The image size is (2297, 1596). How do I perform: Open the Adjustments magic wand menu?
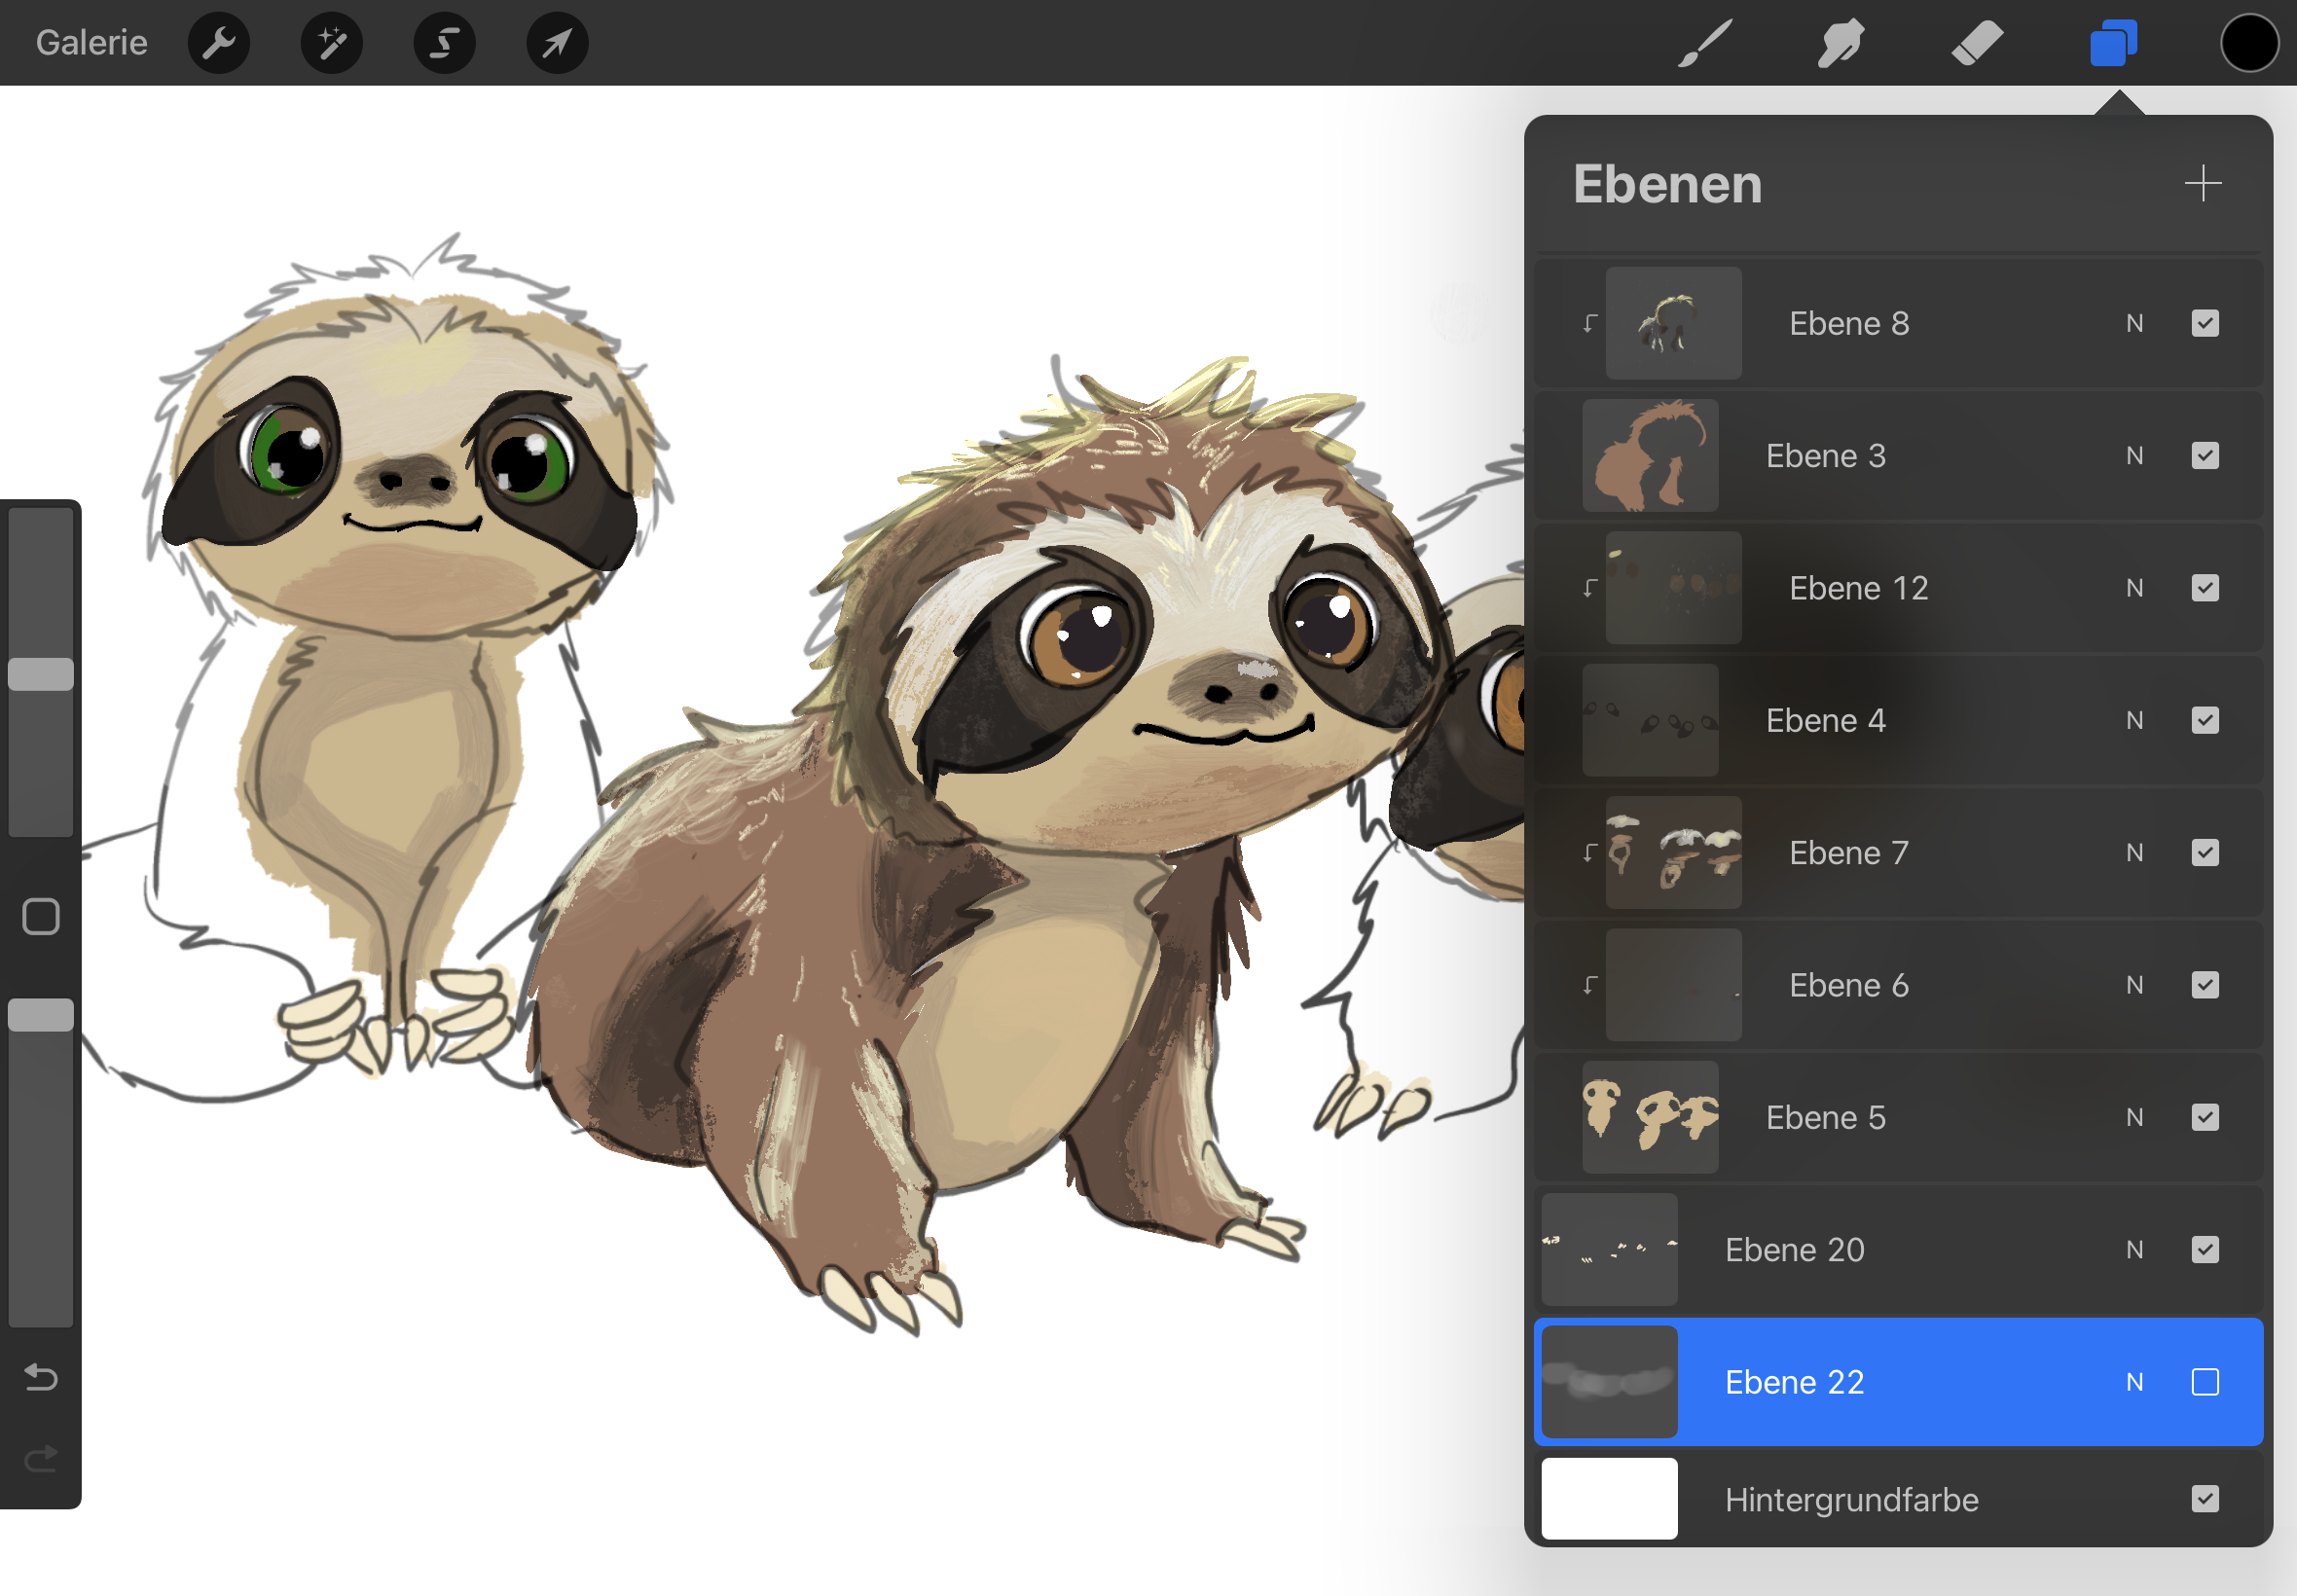click(x=331, y=43)
